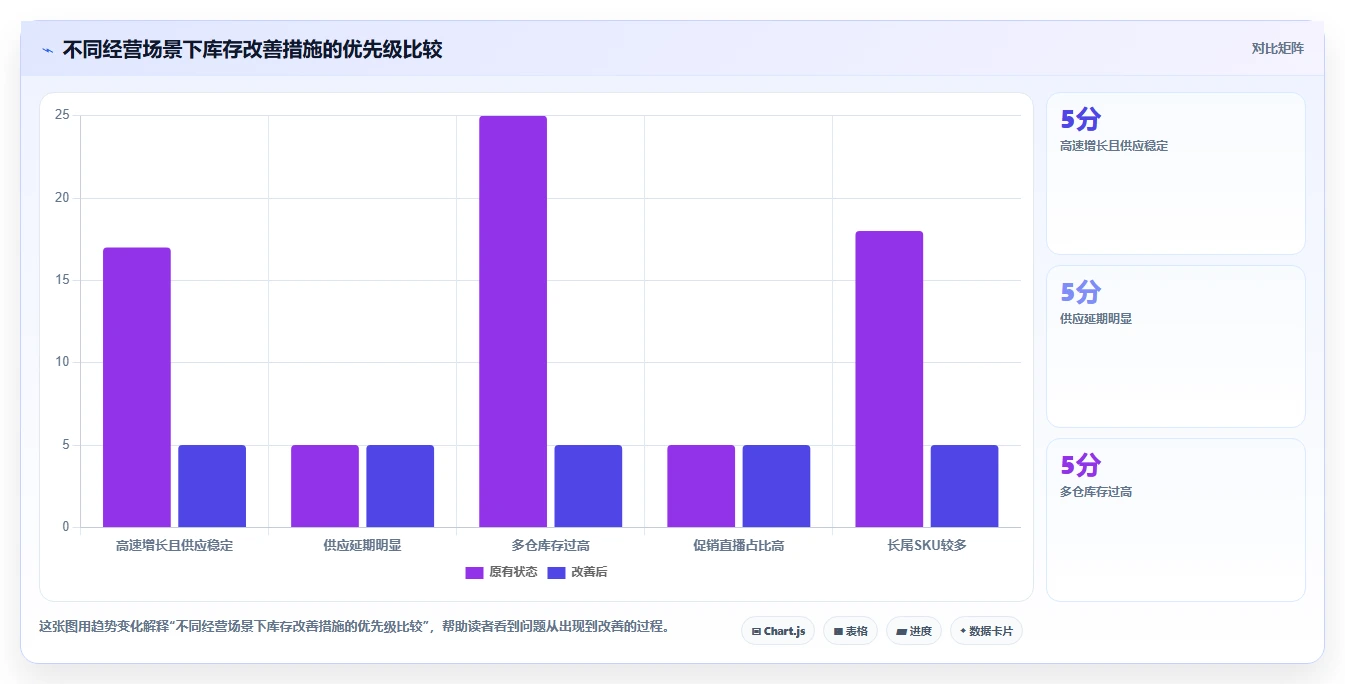The width and height of the screenshot is (1345, 684).
Task: Click the 进度 tag button
Action: [x=914, y=631]
